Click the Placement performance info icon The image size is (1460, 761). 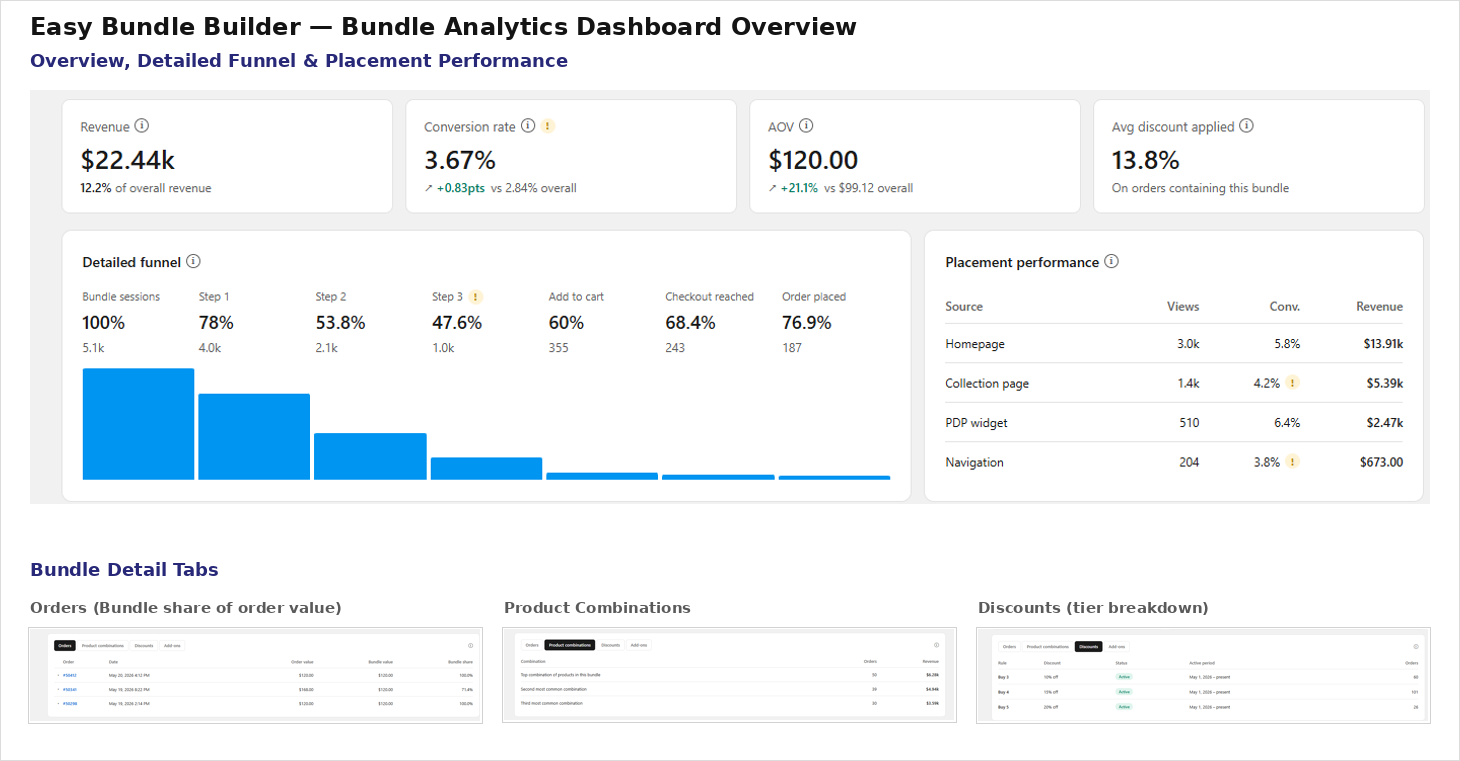(1111, 261)
